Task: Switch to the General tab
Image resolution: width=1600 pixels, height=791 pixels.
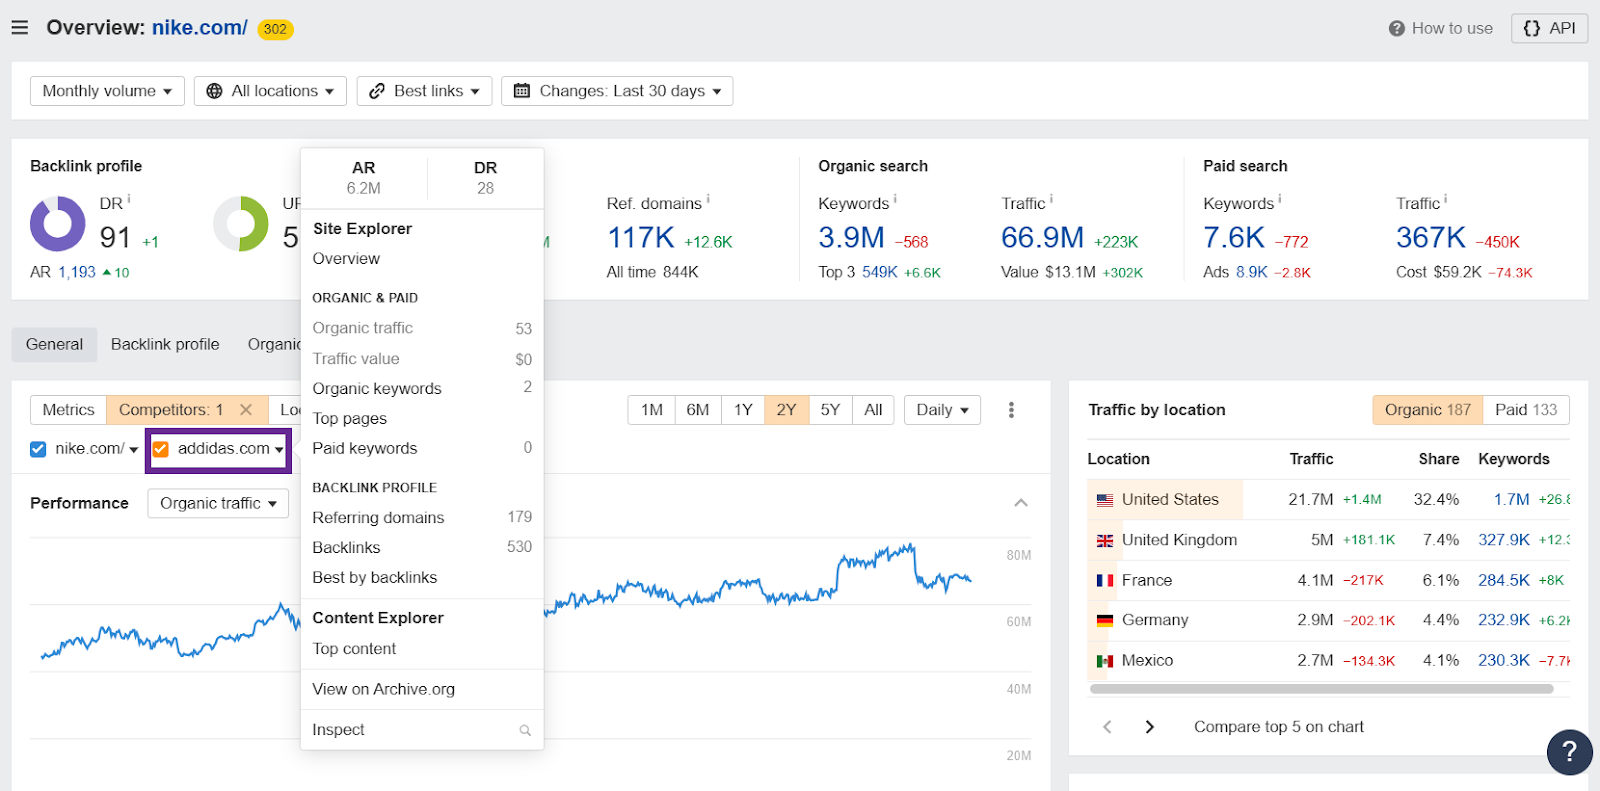Action: (x=54, y=344)
